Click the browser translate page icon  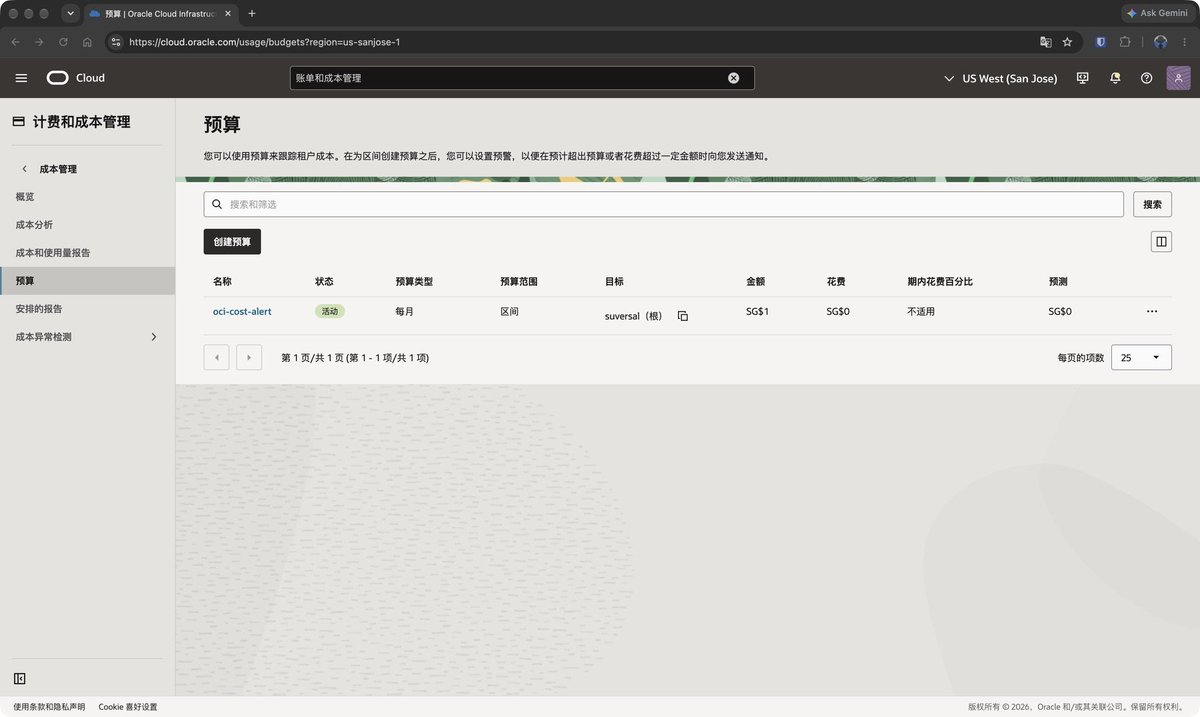point(1046,42)
